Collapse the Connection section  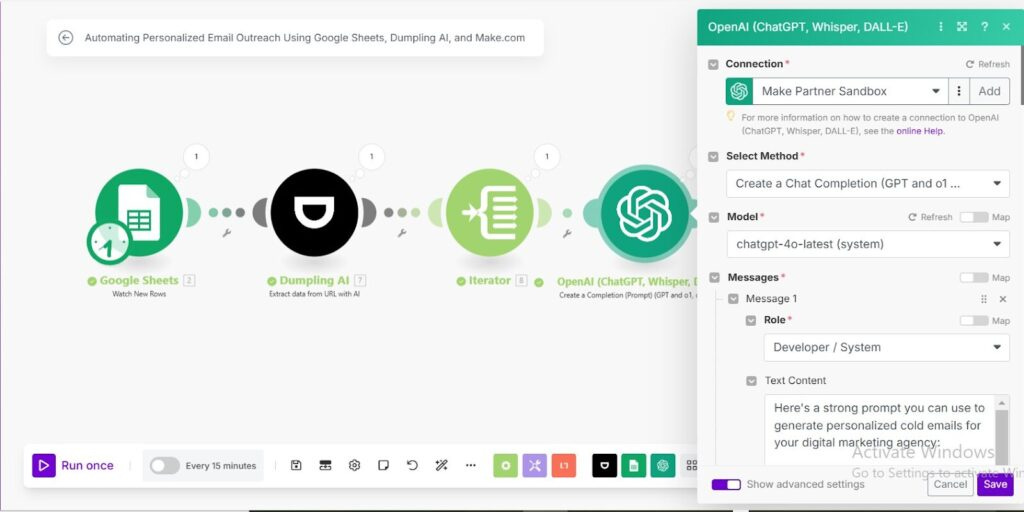tap(713, 65)
